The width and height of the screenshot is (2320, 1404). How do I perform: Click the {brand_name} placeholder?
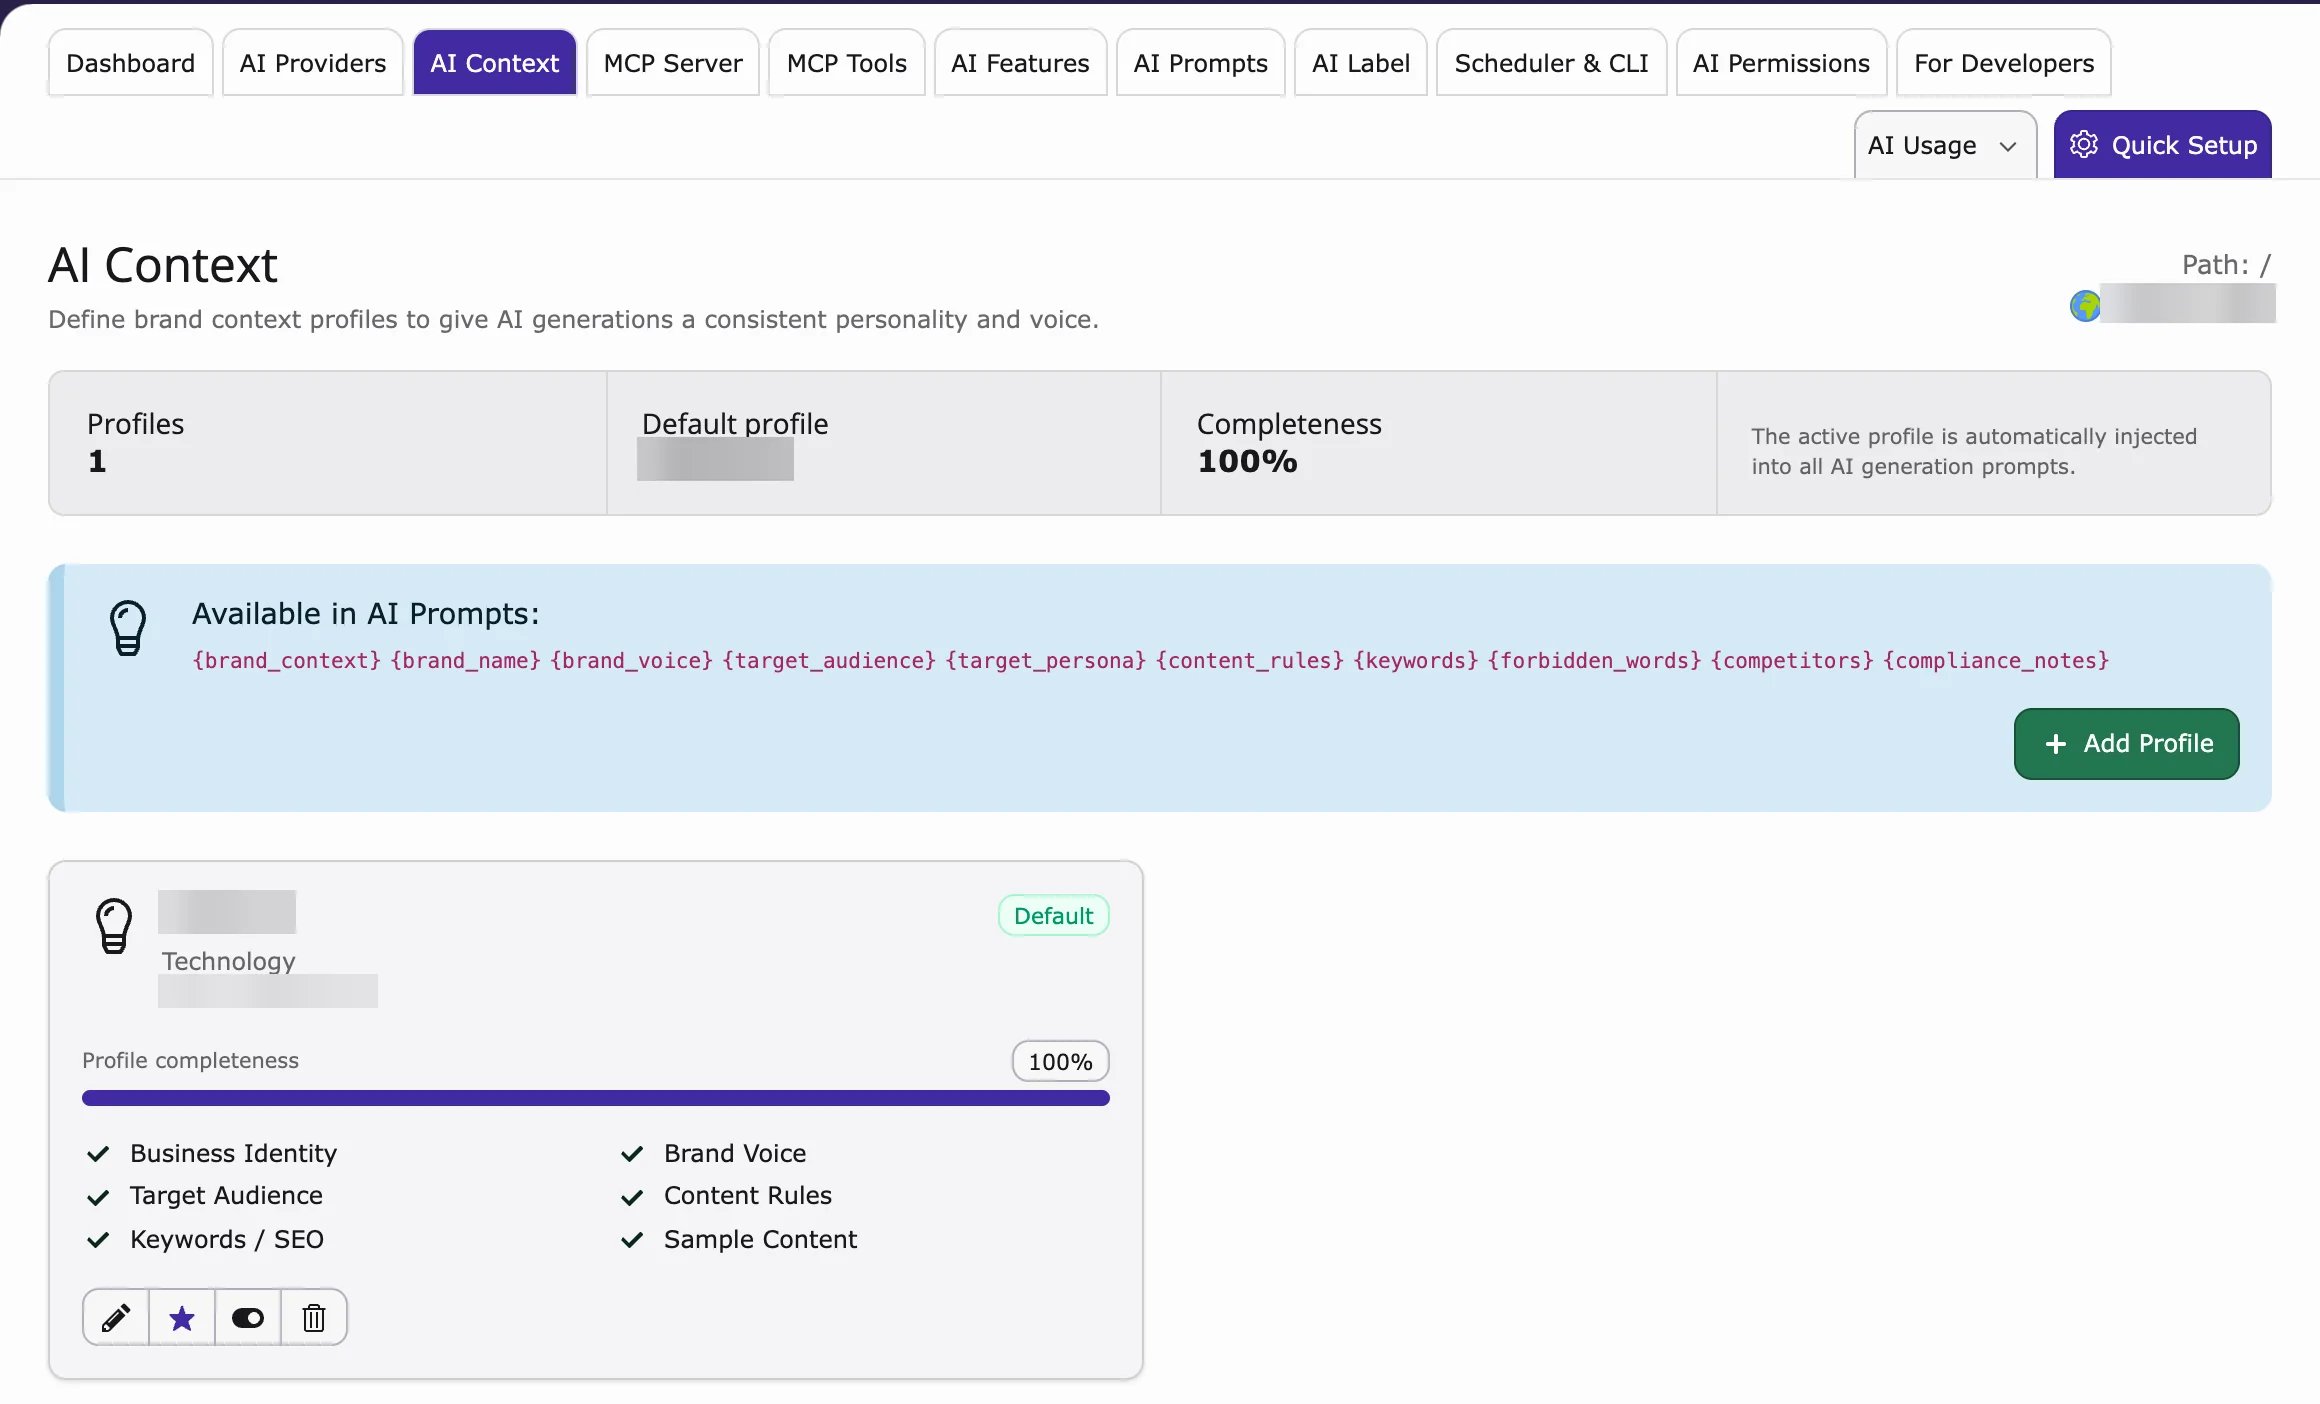(466, 661)
